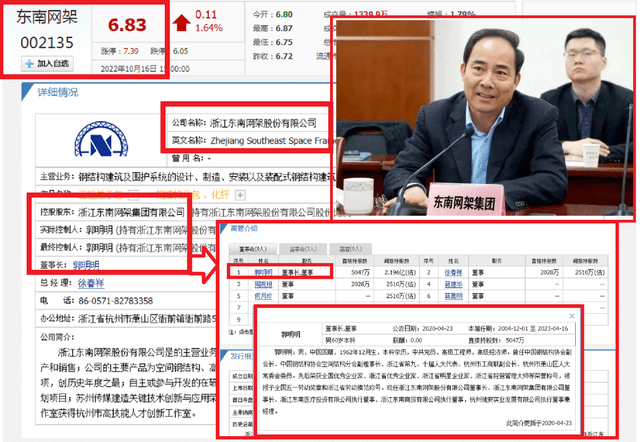The image size is (640, 442).
Task: Click the stock name 东南网架
Action: point(47,17)
